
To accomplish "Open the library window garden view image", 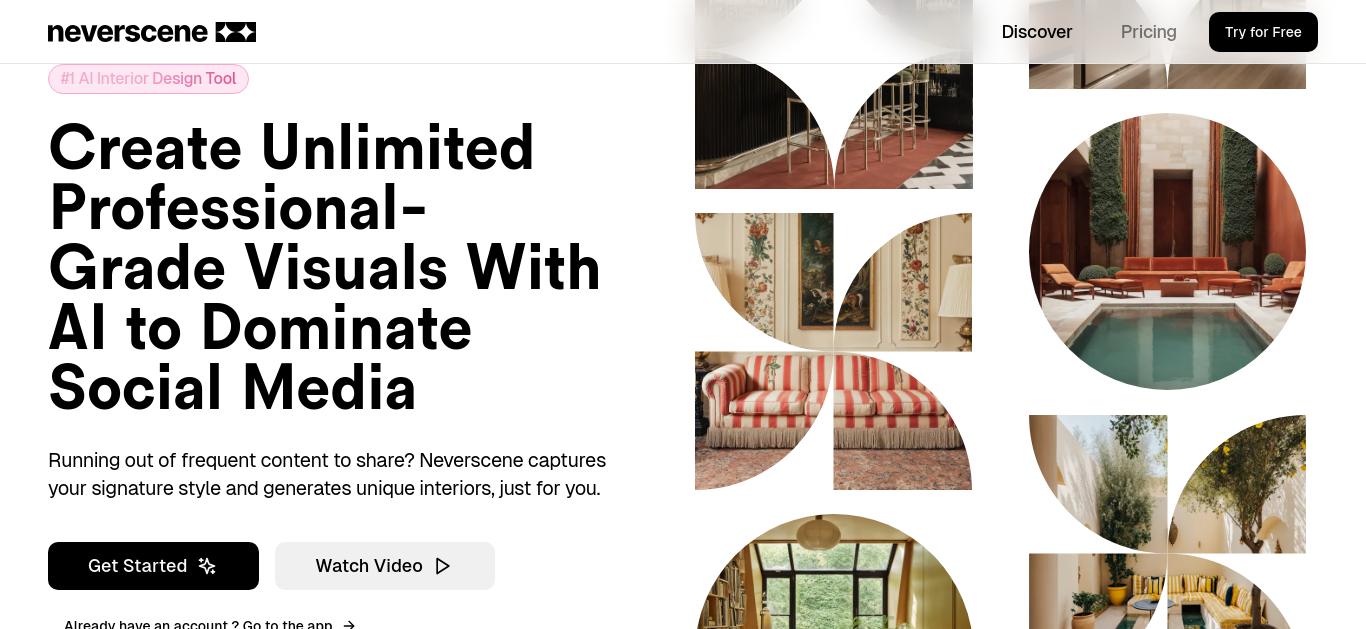I will [x=833, y=572].
